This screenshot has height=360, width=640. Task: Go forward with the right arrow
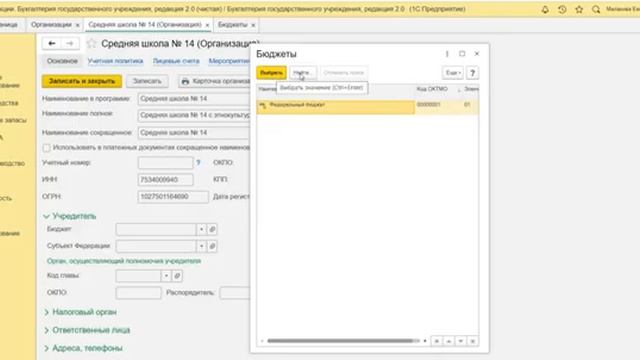click(x=70, y=43)
